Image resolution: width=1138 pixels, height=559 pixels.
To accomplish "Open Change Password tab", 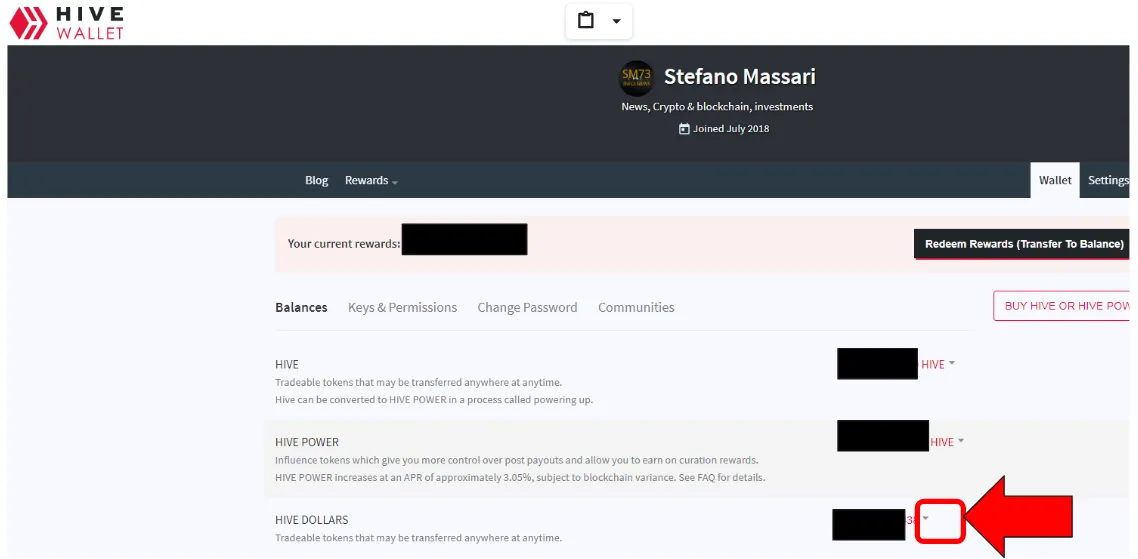I will tap(528, 307).
